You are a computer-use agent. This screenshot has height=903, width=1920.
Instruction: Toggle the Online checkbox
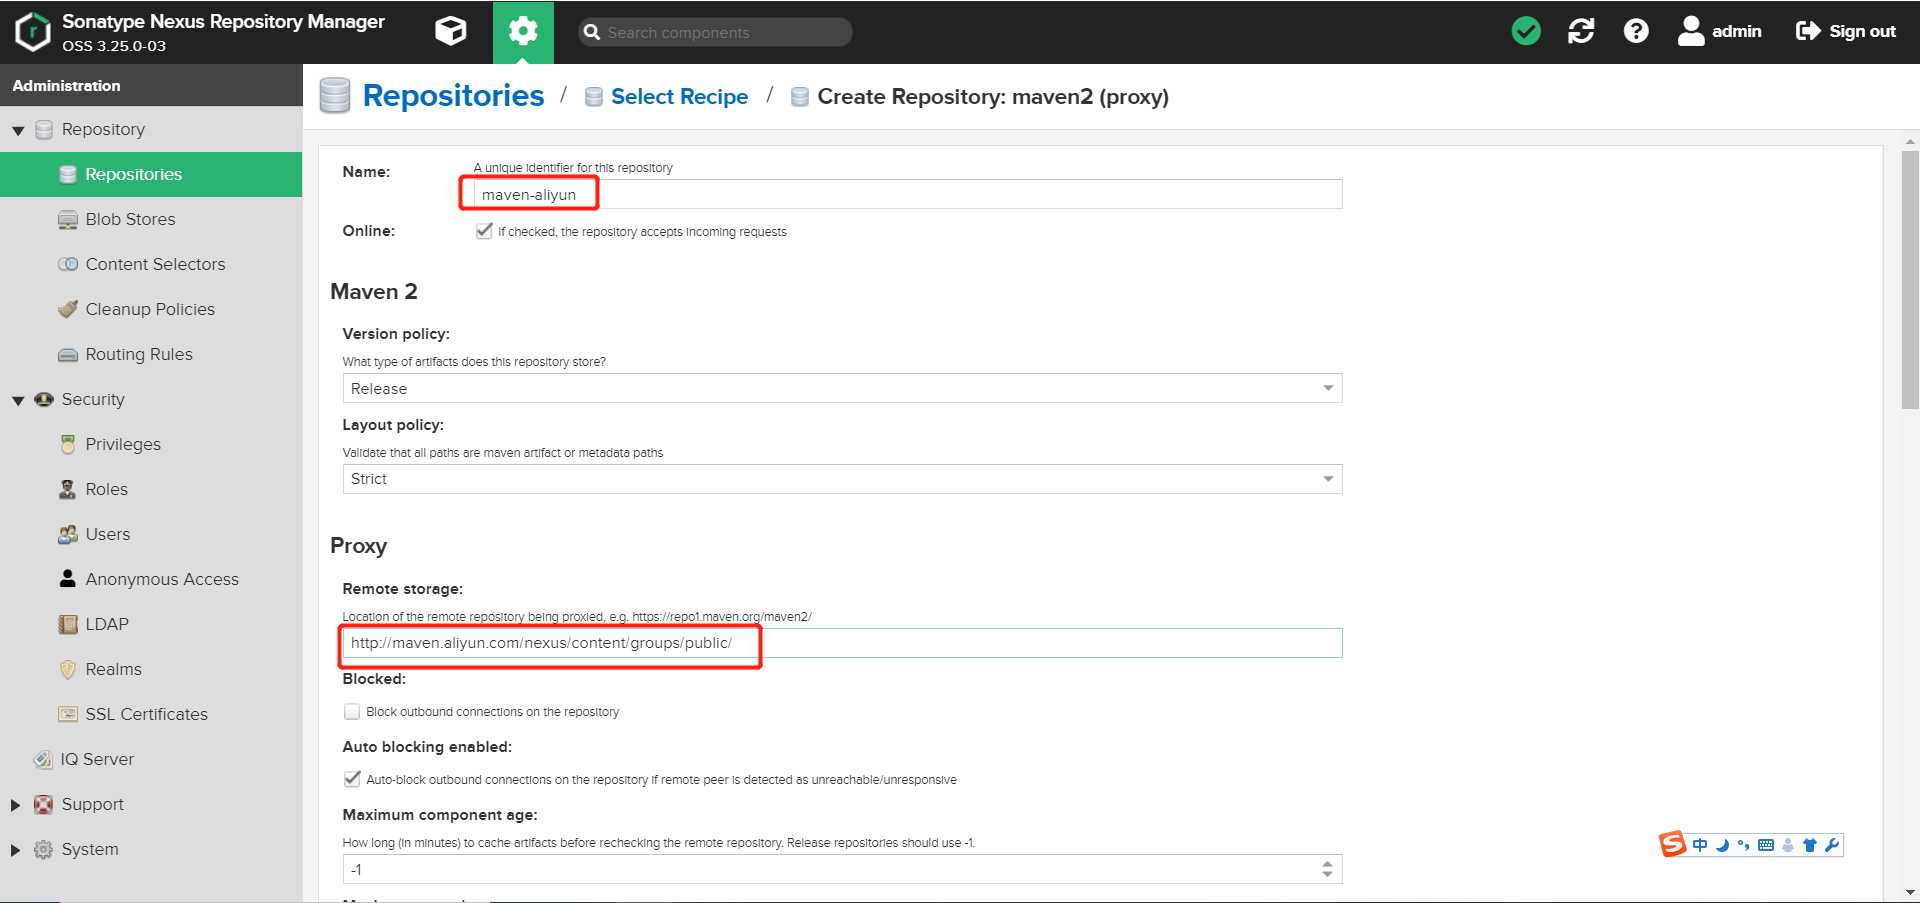[x=484, y=231]
